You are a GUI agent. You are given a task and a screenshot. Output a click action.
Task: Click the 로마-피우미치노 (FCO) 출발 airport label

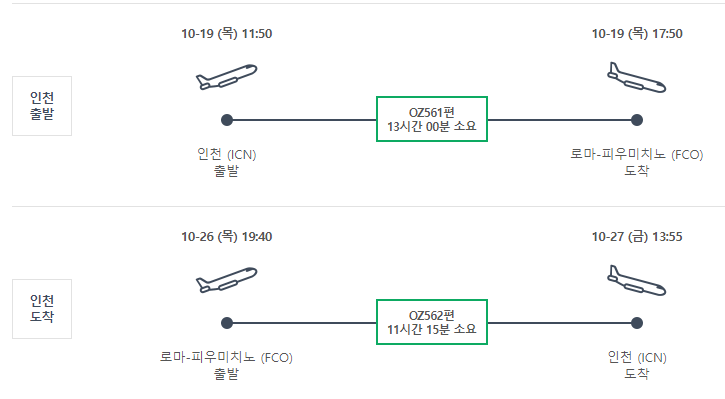tap(226, 365)
